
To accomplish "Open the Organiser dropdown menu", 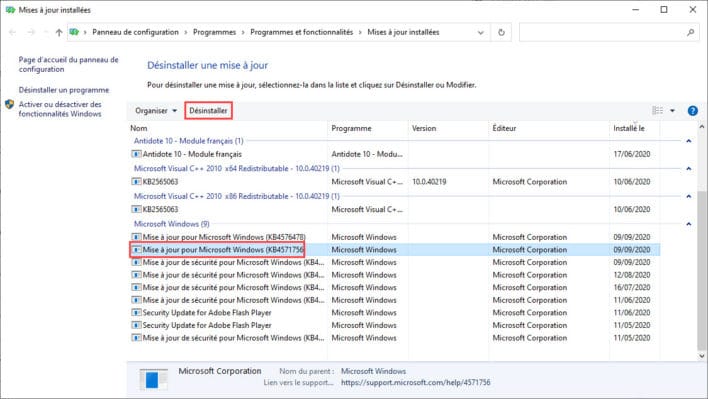I will click(156, 111).
